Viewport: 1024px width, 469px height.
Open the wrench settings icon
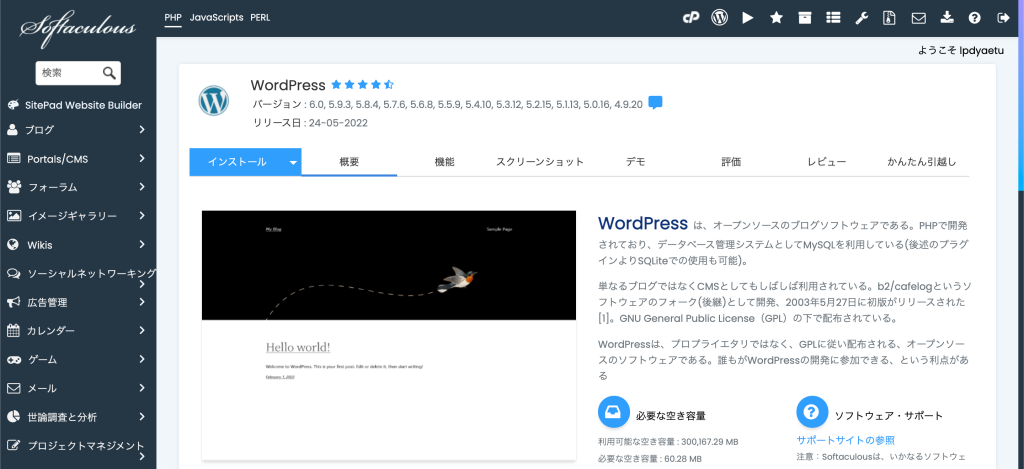coord(861,18)
